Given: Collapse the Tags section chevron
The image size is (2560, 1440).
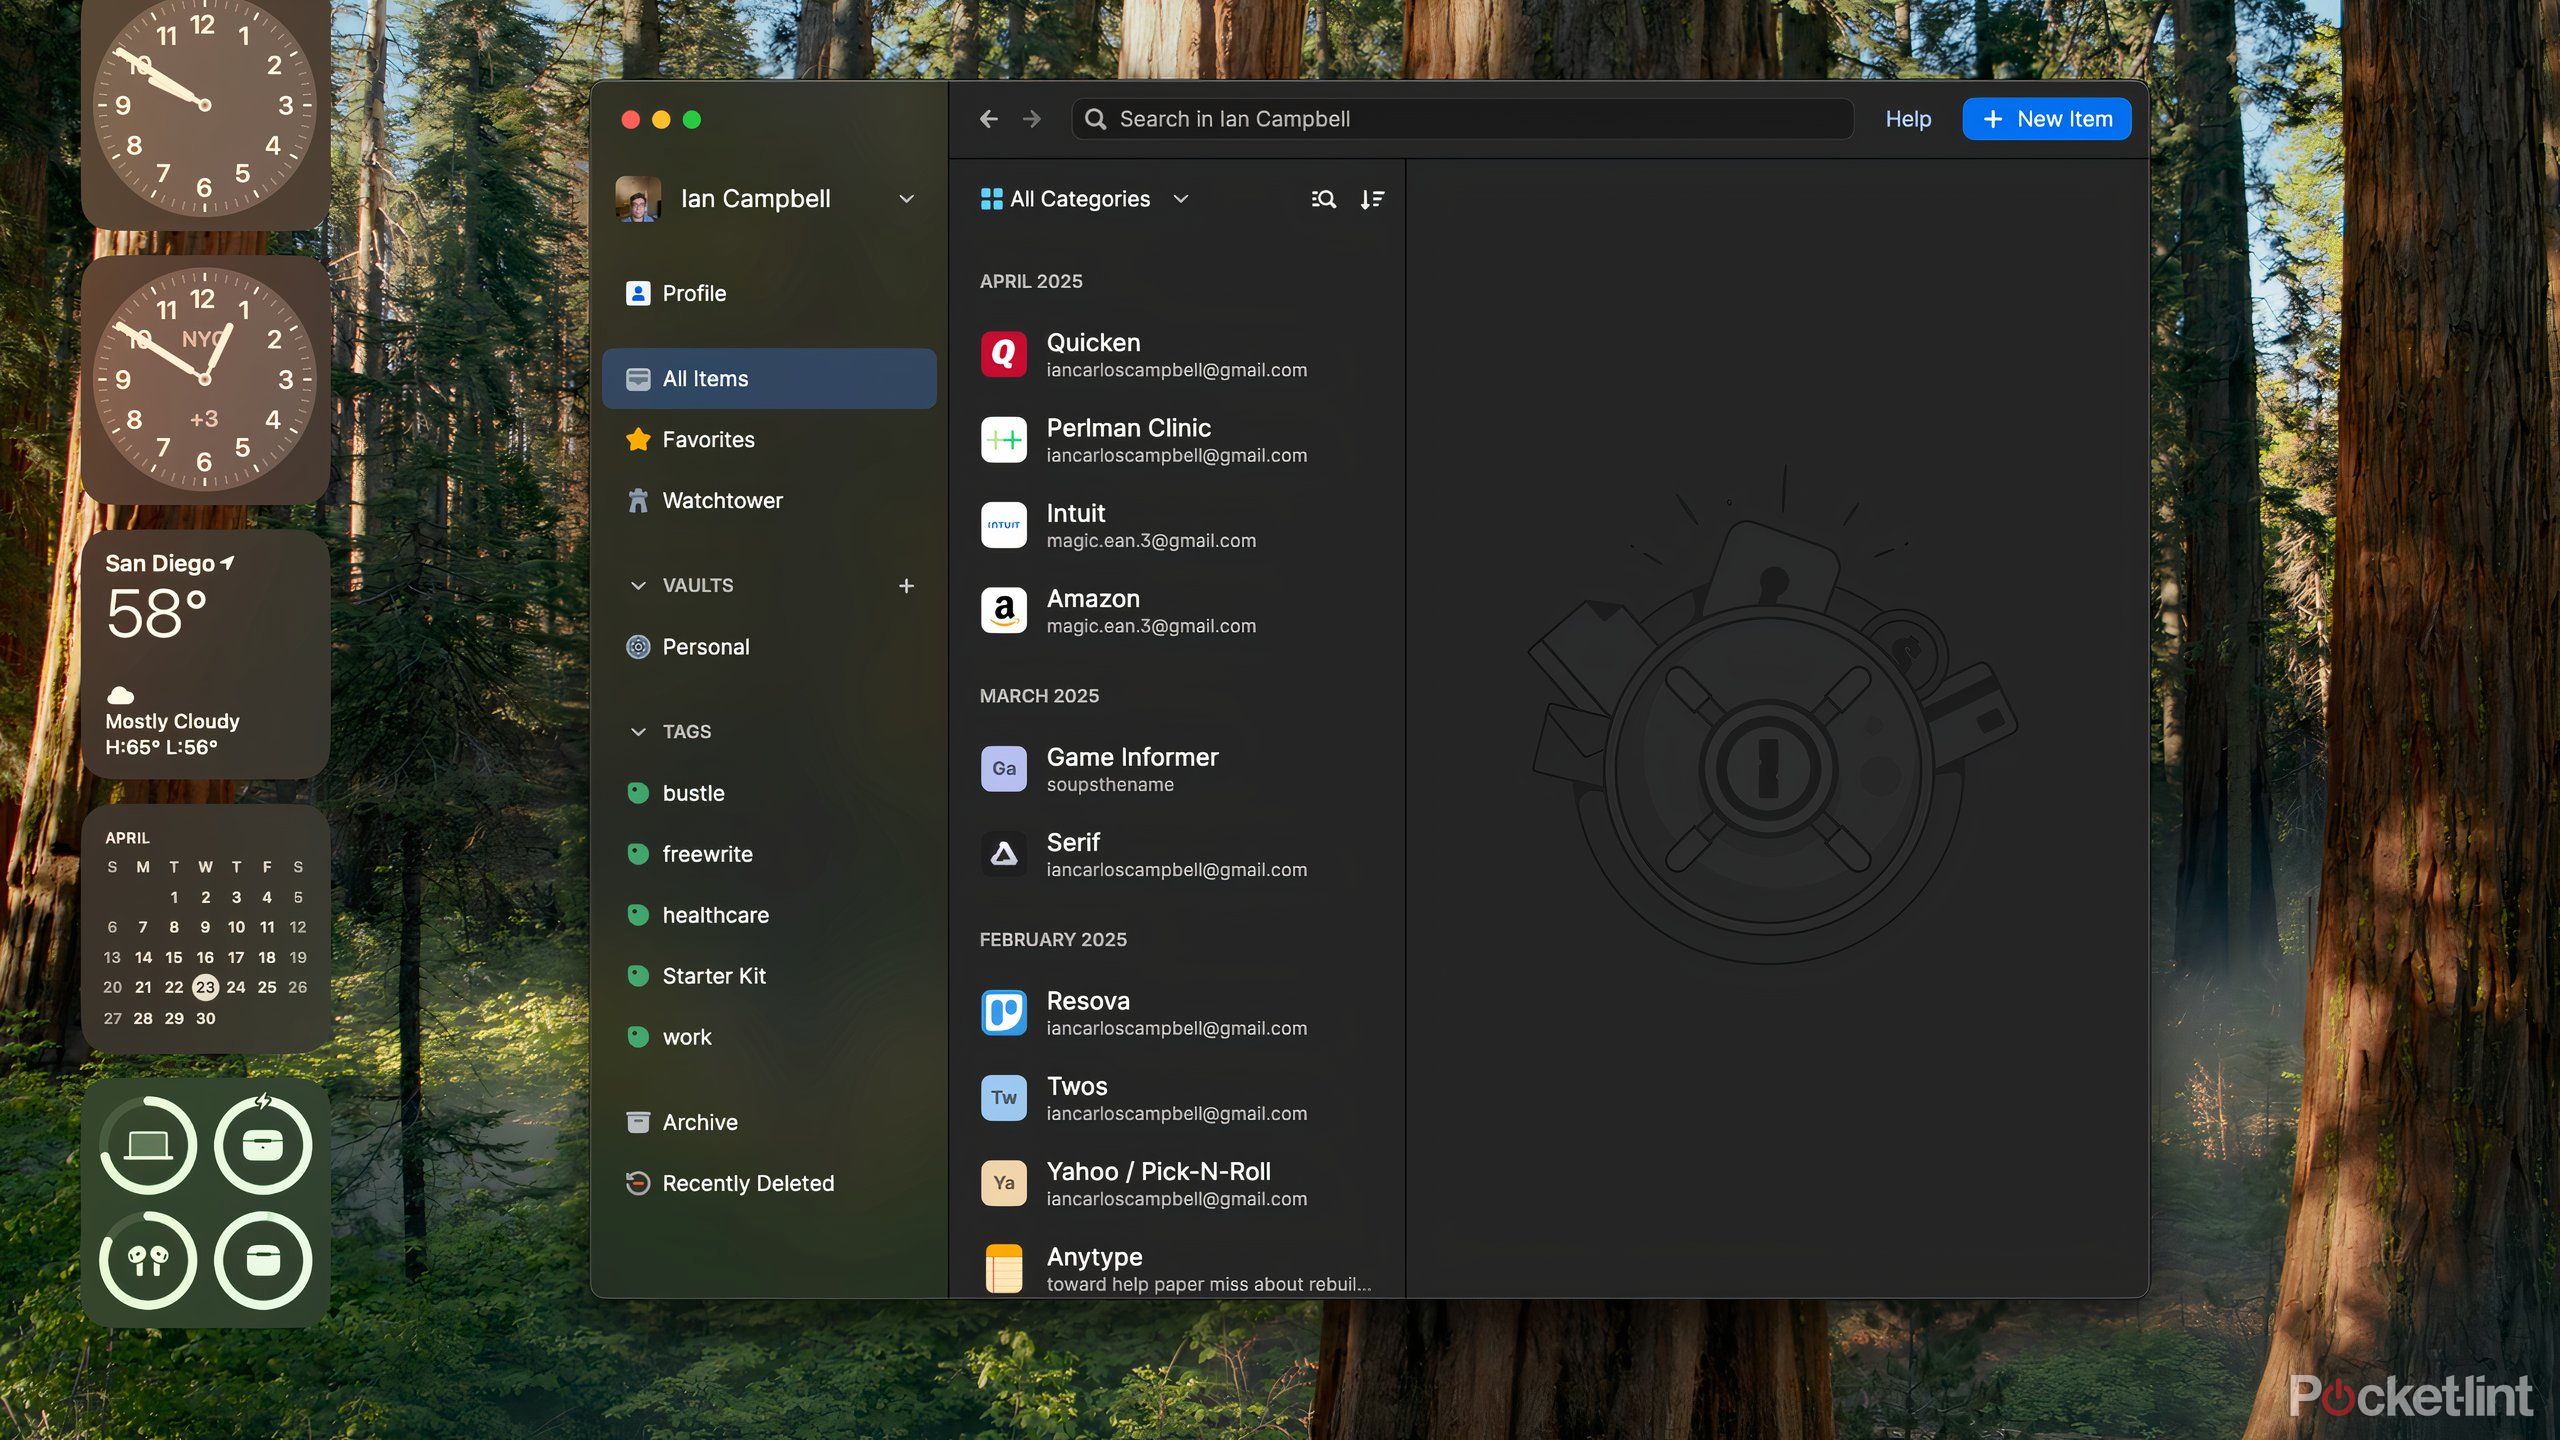Looking at the screenshot, I should [x=638, y=732].
